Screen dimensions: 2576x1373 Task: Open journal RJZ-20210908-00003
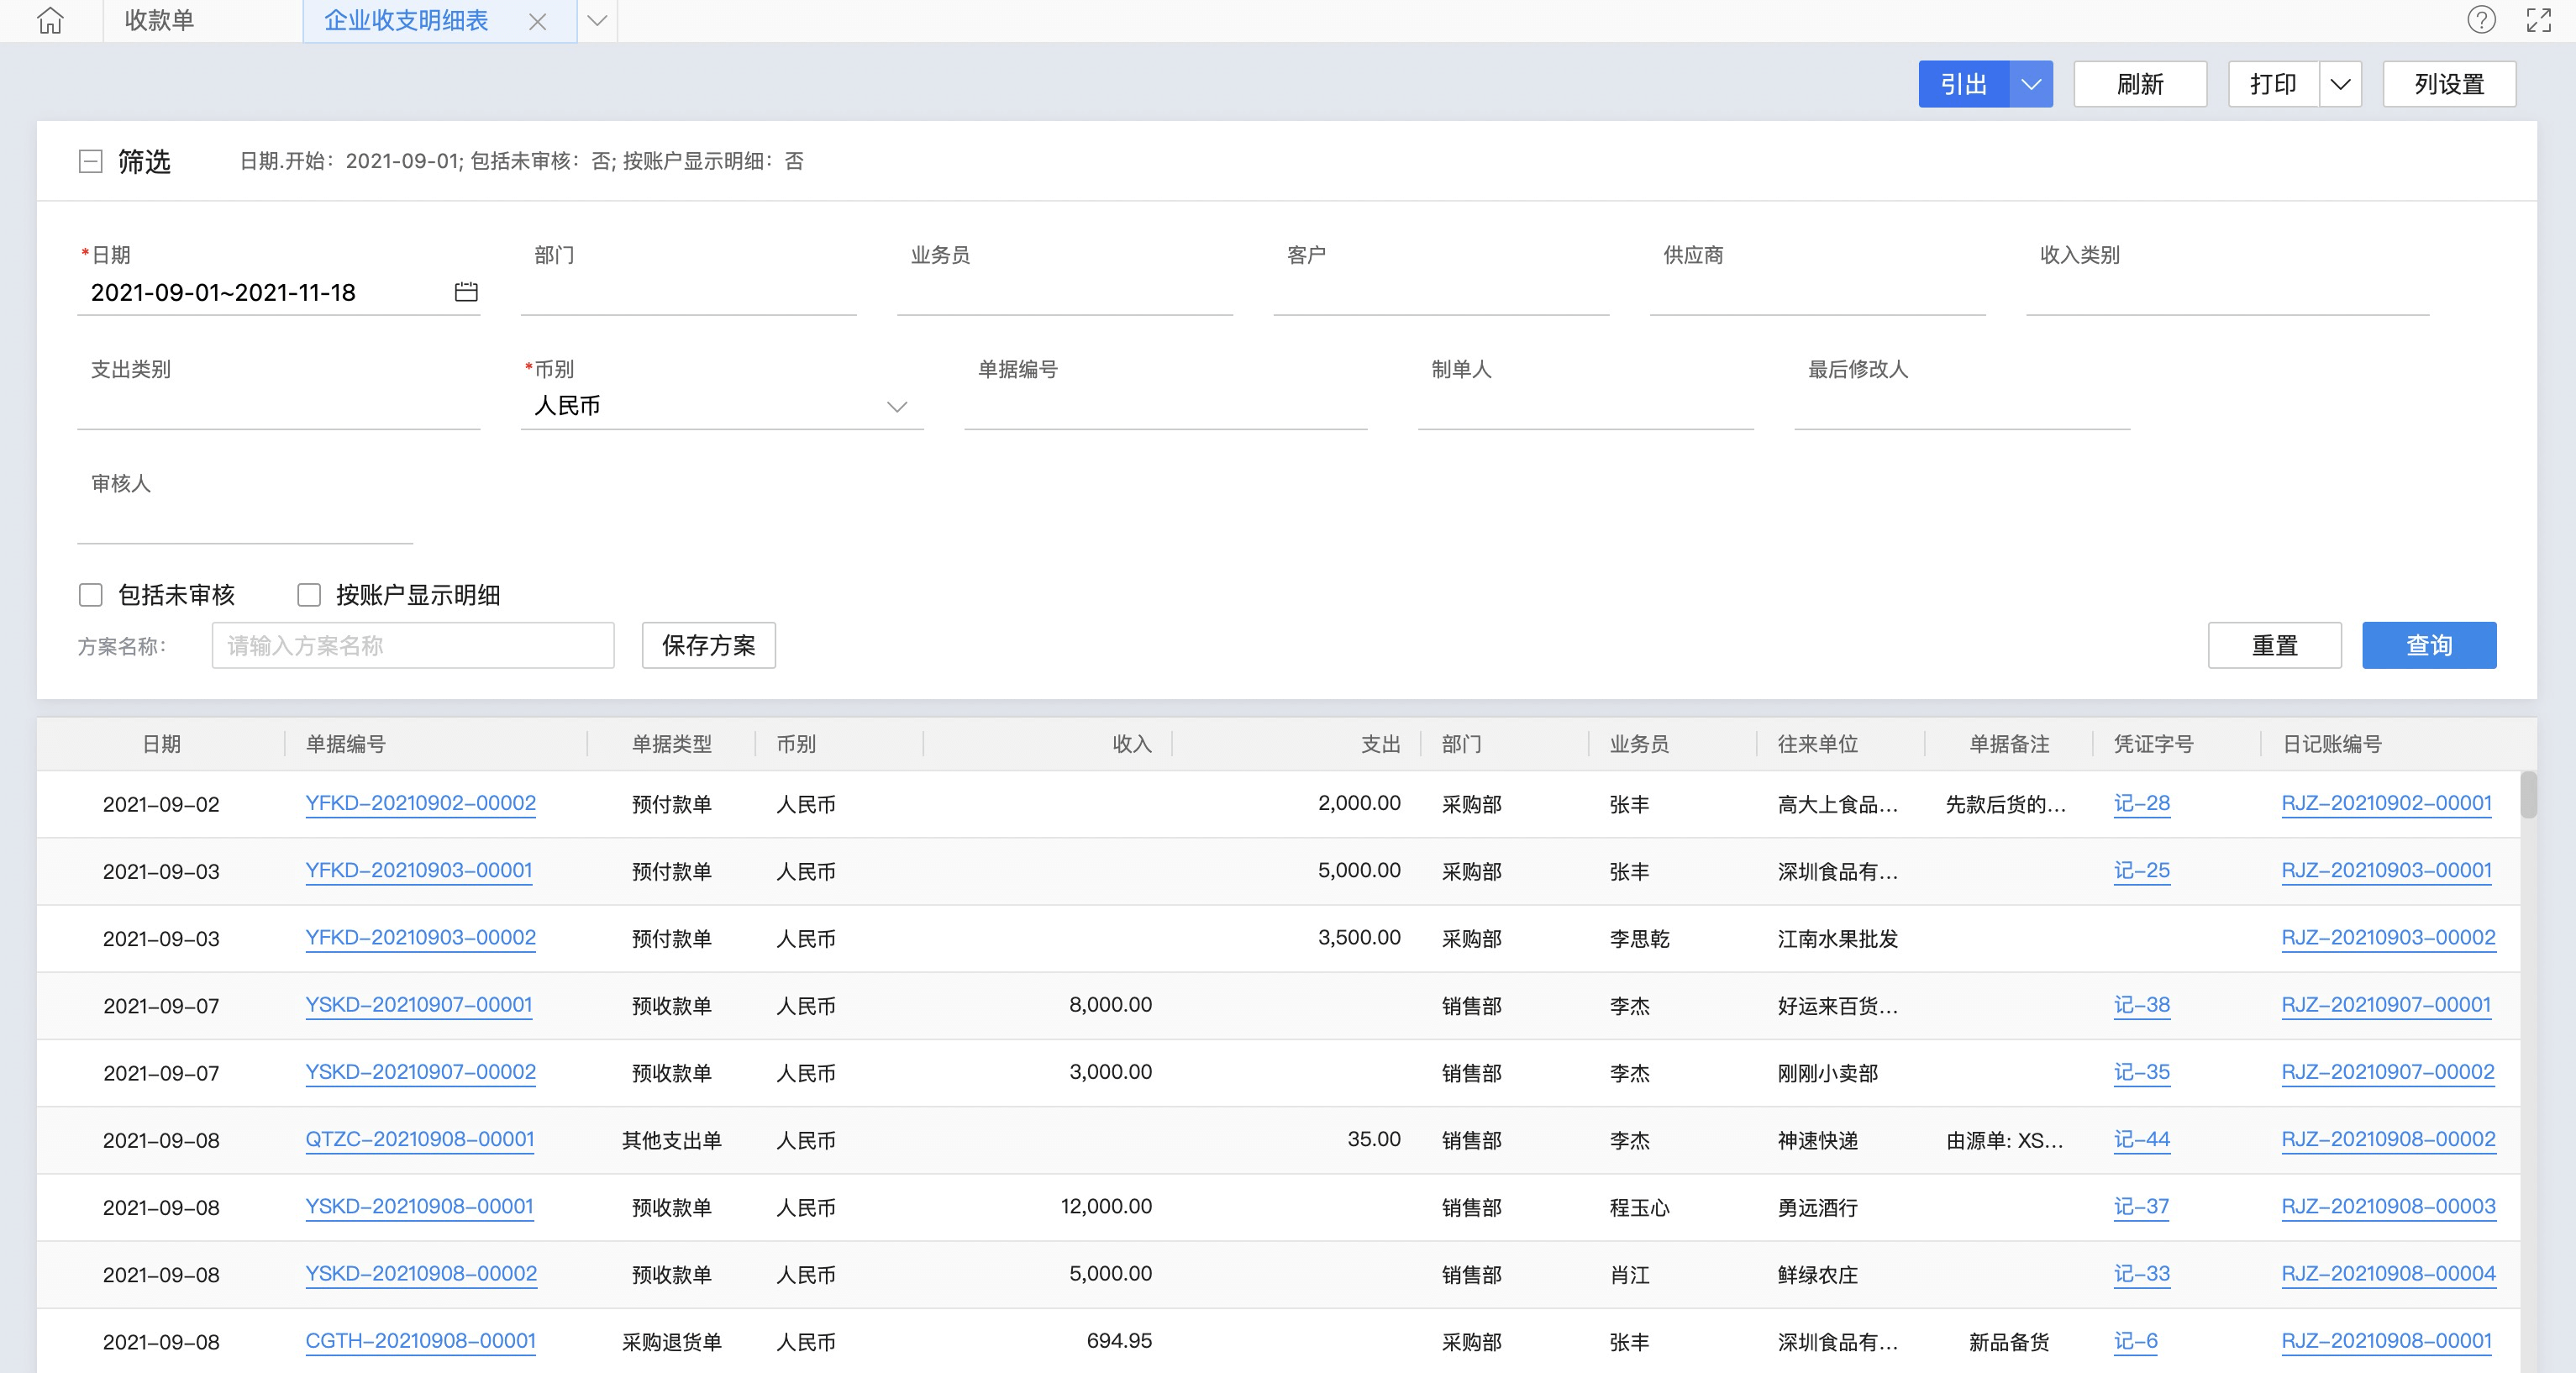[2388, 1206]
